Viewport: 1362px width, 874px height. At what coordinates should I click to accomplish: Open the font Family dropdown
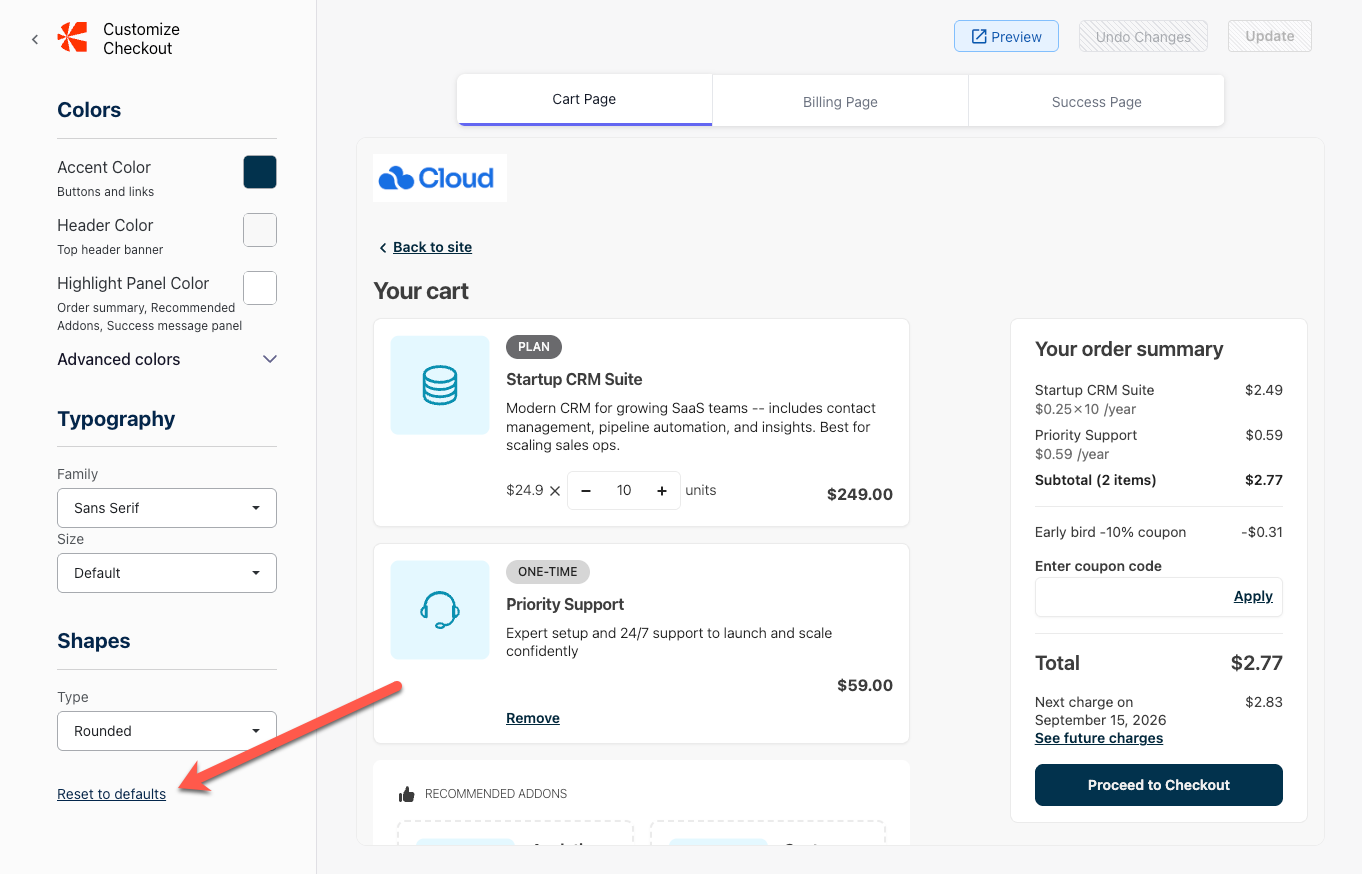click(x=167, y=508)
